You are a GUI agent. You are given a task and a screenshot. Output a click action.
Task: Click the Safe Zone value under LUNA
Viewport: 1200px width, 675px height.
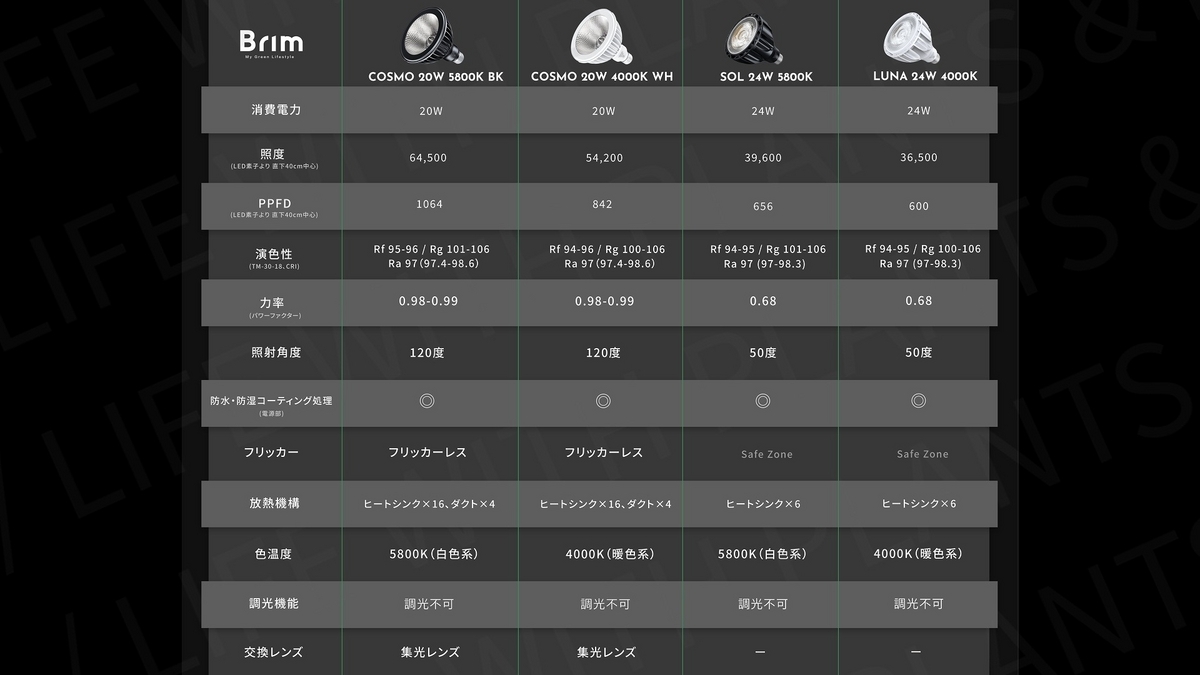tap(922, 454)
